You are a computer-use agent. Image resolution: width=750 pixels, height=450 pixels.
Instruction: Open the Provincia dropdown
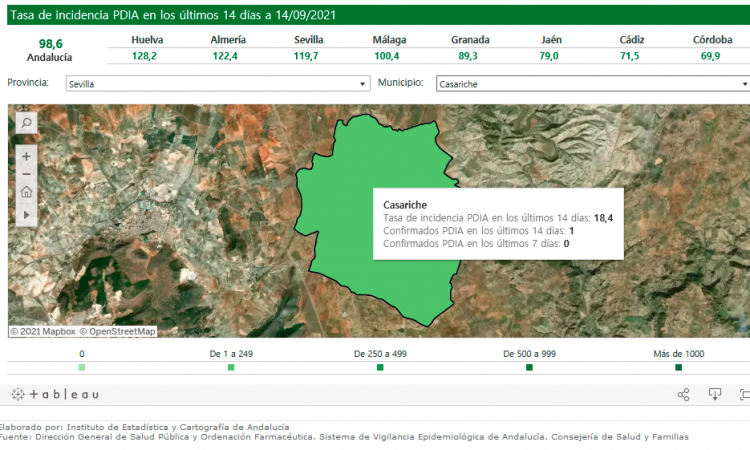point(217,84)
